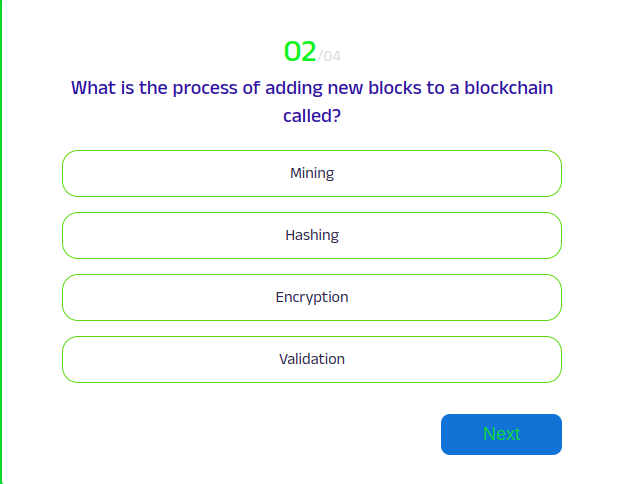Click the word Mining in first option
Image resolution: width=619 pixels, height=484 pixels.
[312, 173]
